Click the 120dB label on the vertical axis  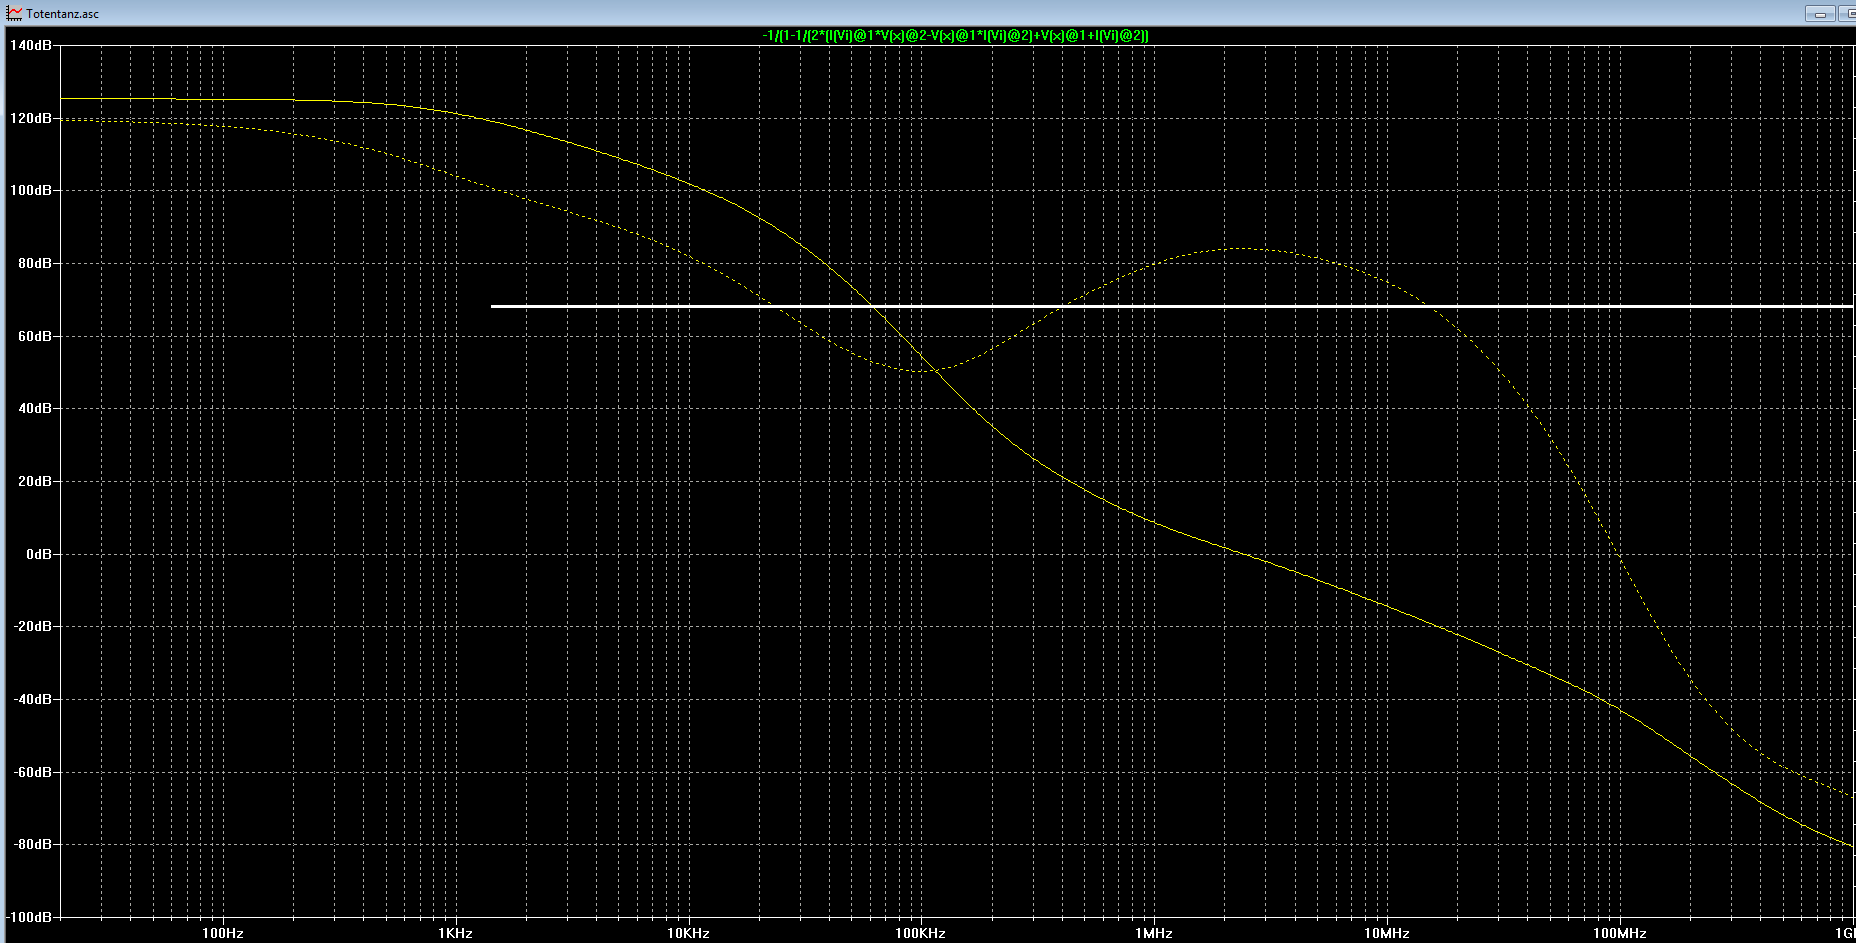tap(31, 118)
